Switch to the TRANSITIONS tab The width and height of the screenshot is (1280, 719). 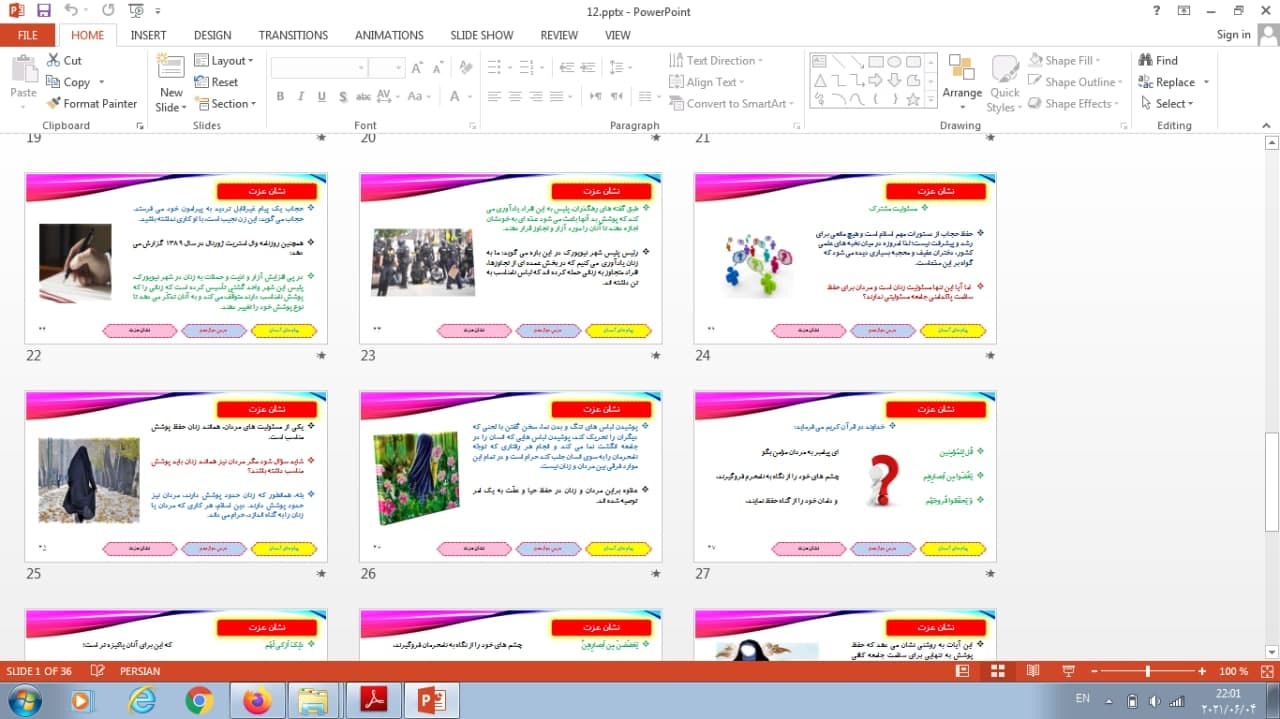[x=293, y=35]
